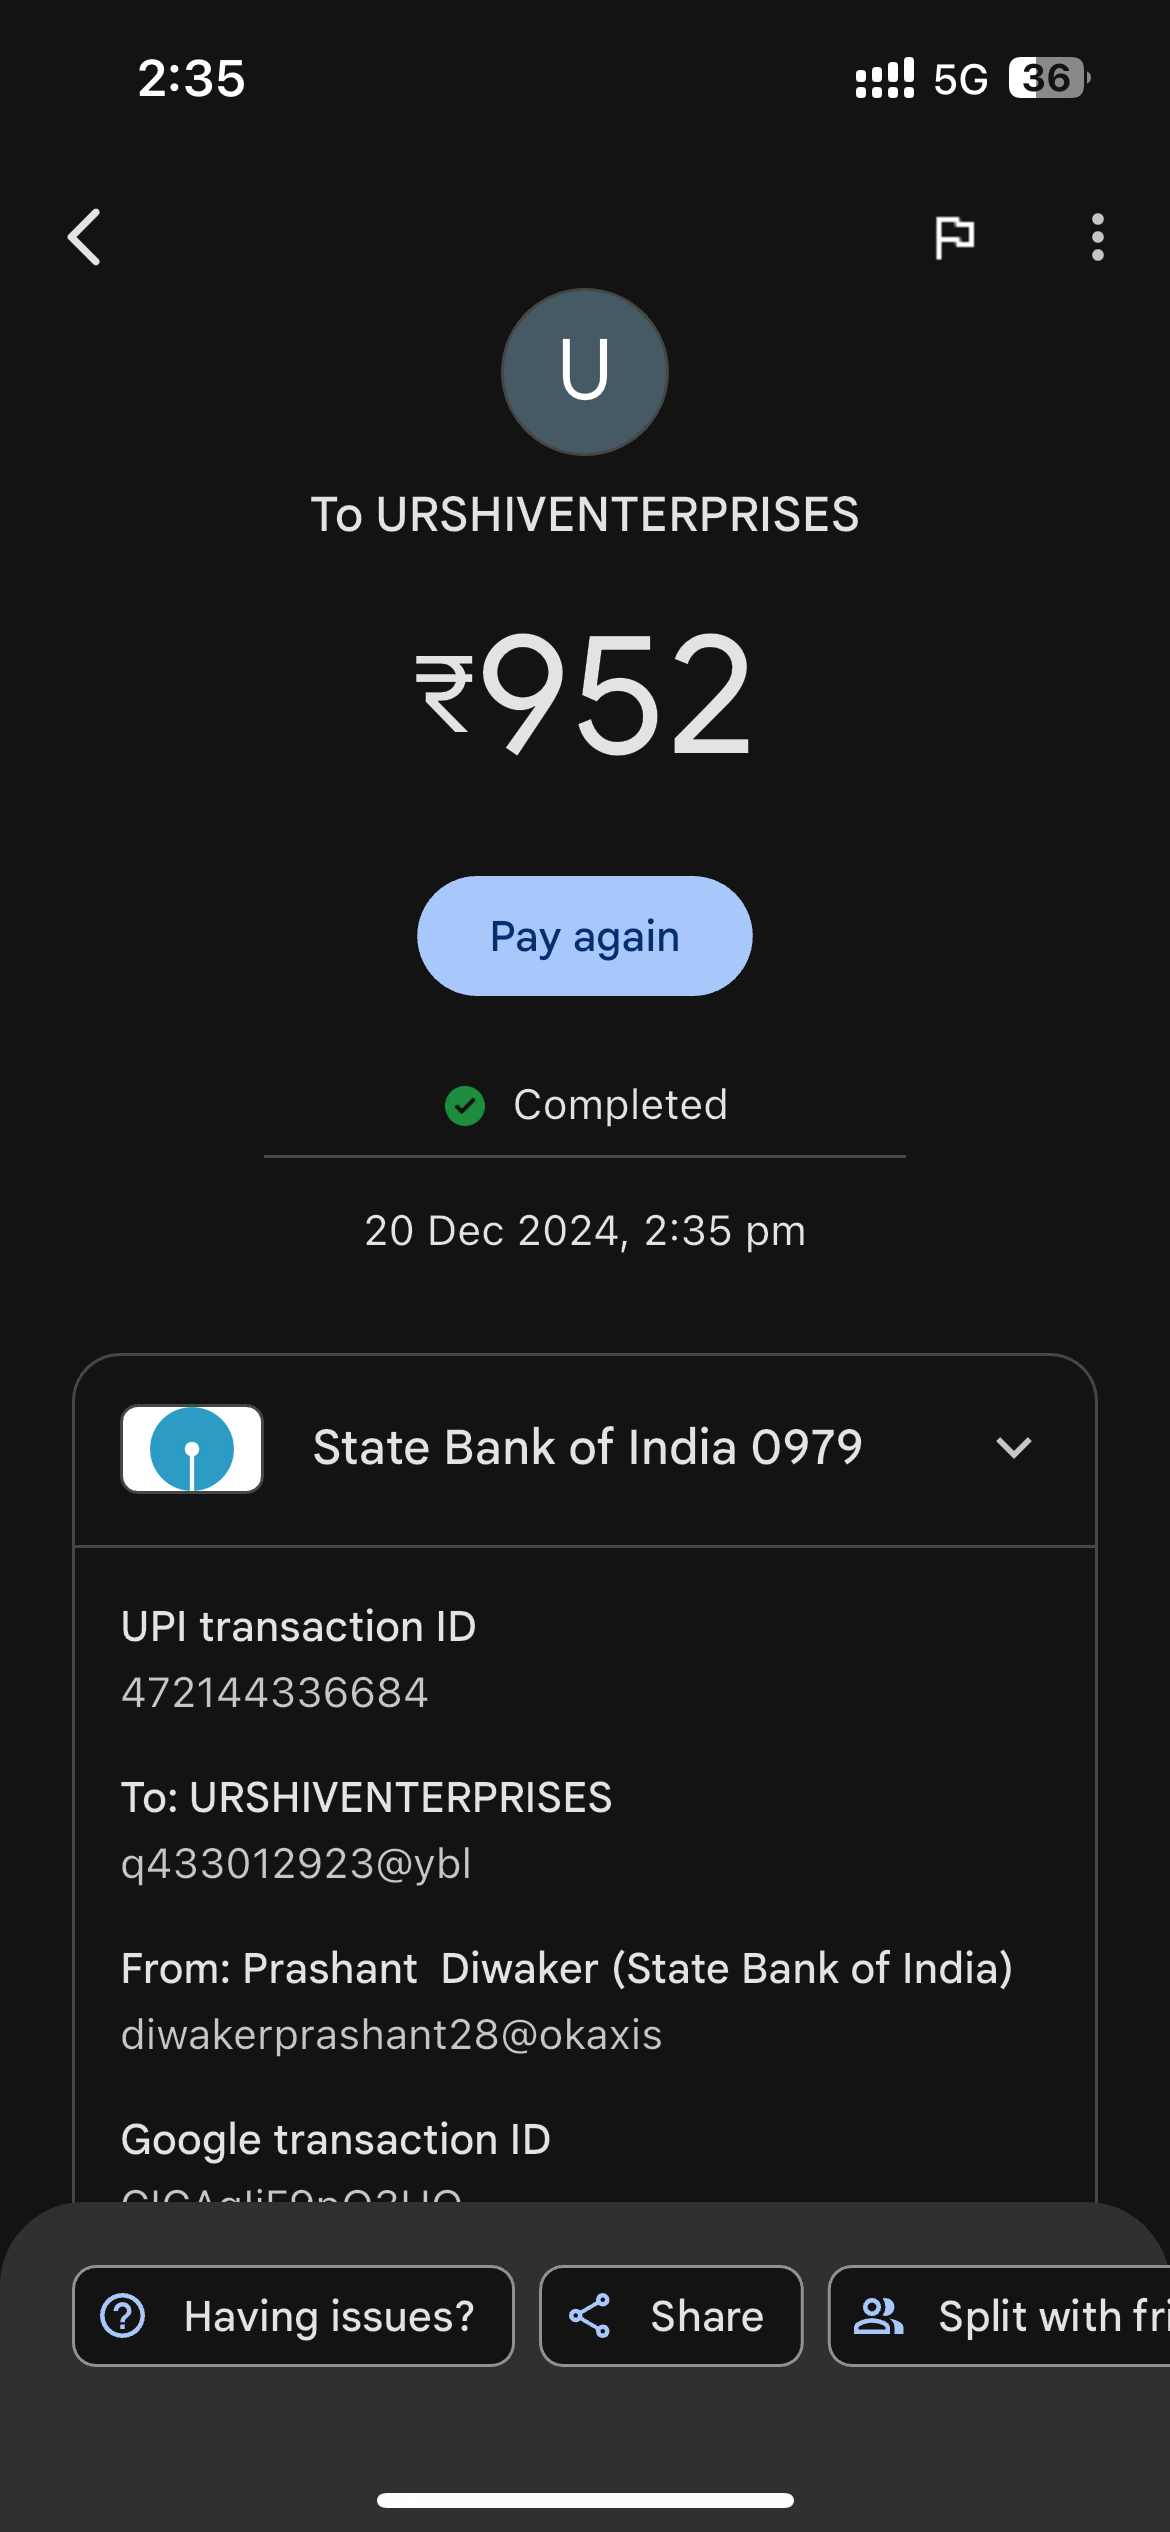Tap the green Completed checkmark icon
Image resolution: width=1170 pixels, height=2532 pixels.
coord(465,1105)
